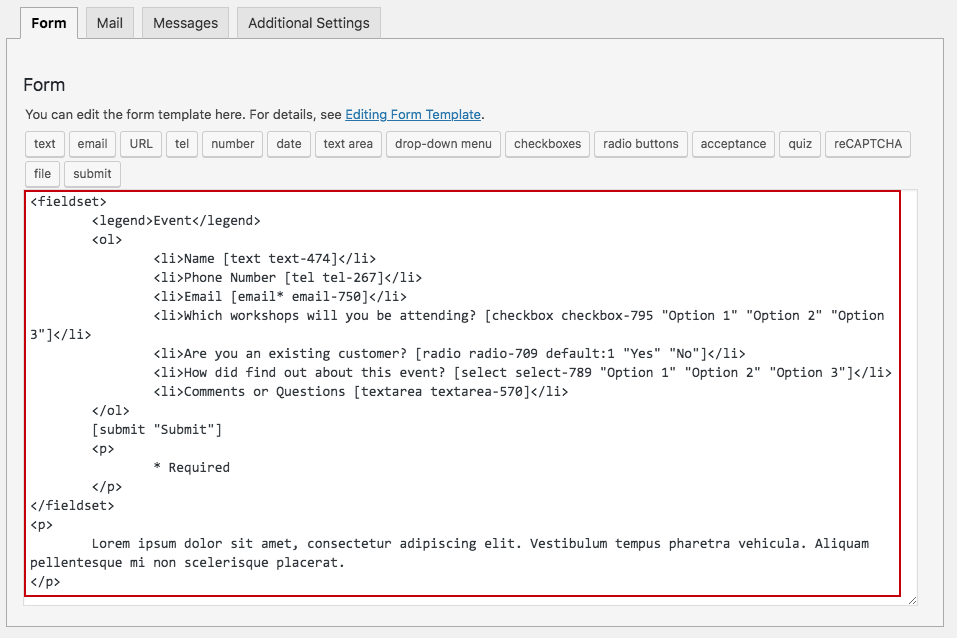Insert a quiz tag
Viewport: 957px width, 638px height.
click(800, 144)
